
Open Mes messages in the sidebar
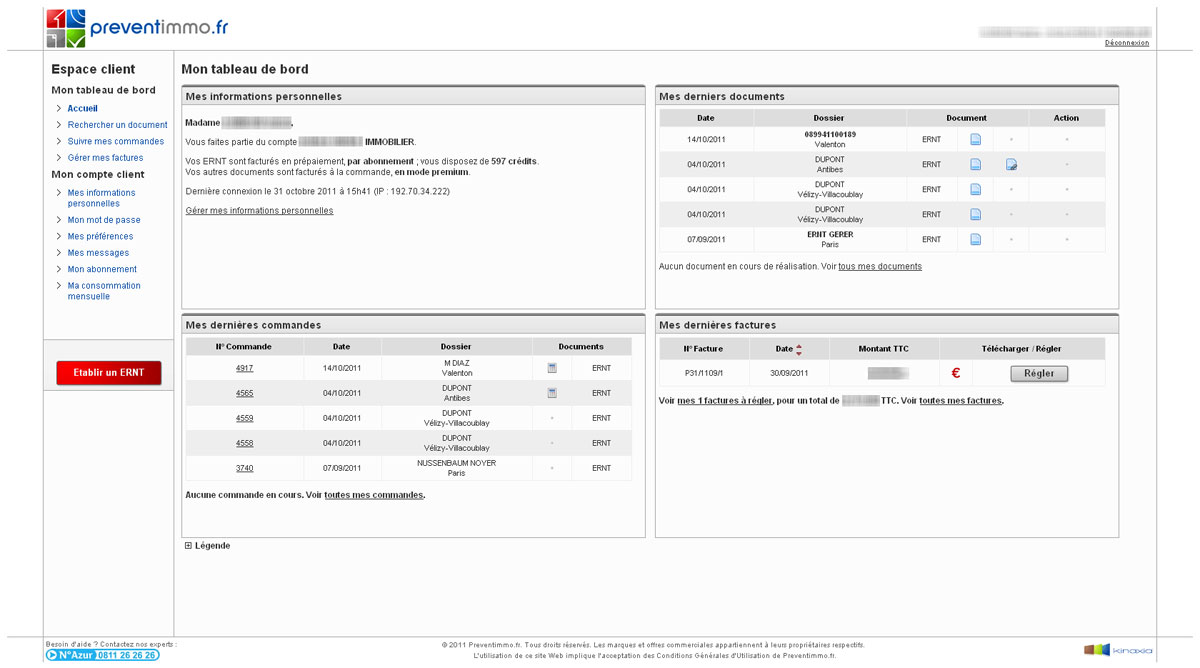[x=98, y=253]
